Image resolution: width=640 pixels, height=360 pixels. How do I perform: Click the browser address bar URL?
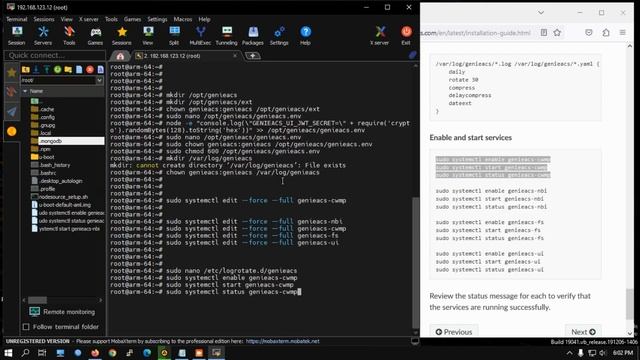(476, 33)
